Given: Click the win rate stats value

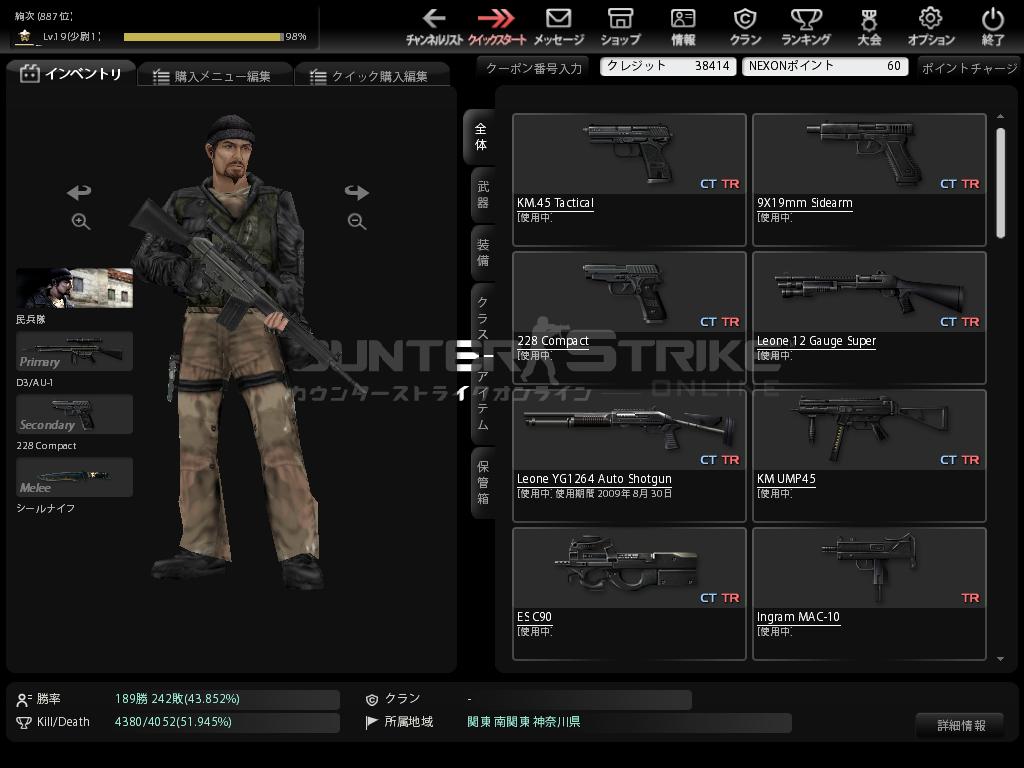Looking at the screenshot, I should click(x=178, y=699).
